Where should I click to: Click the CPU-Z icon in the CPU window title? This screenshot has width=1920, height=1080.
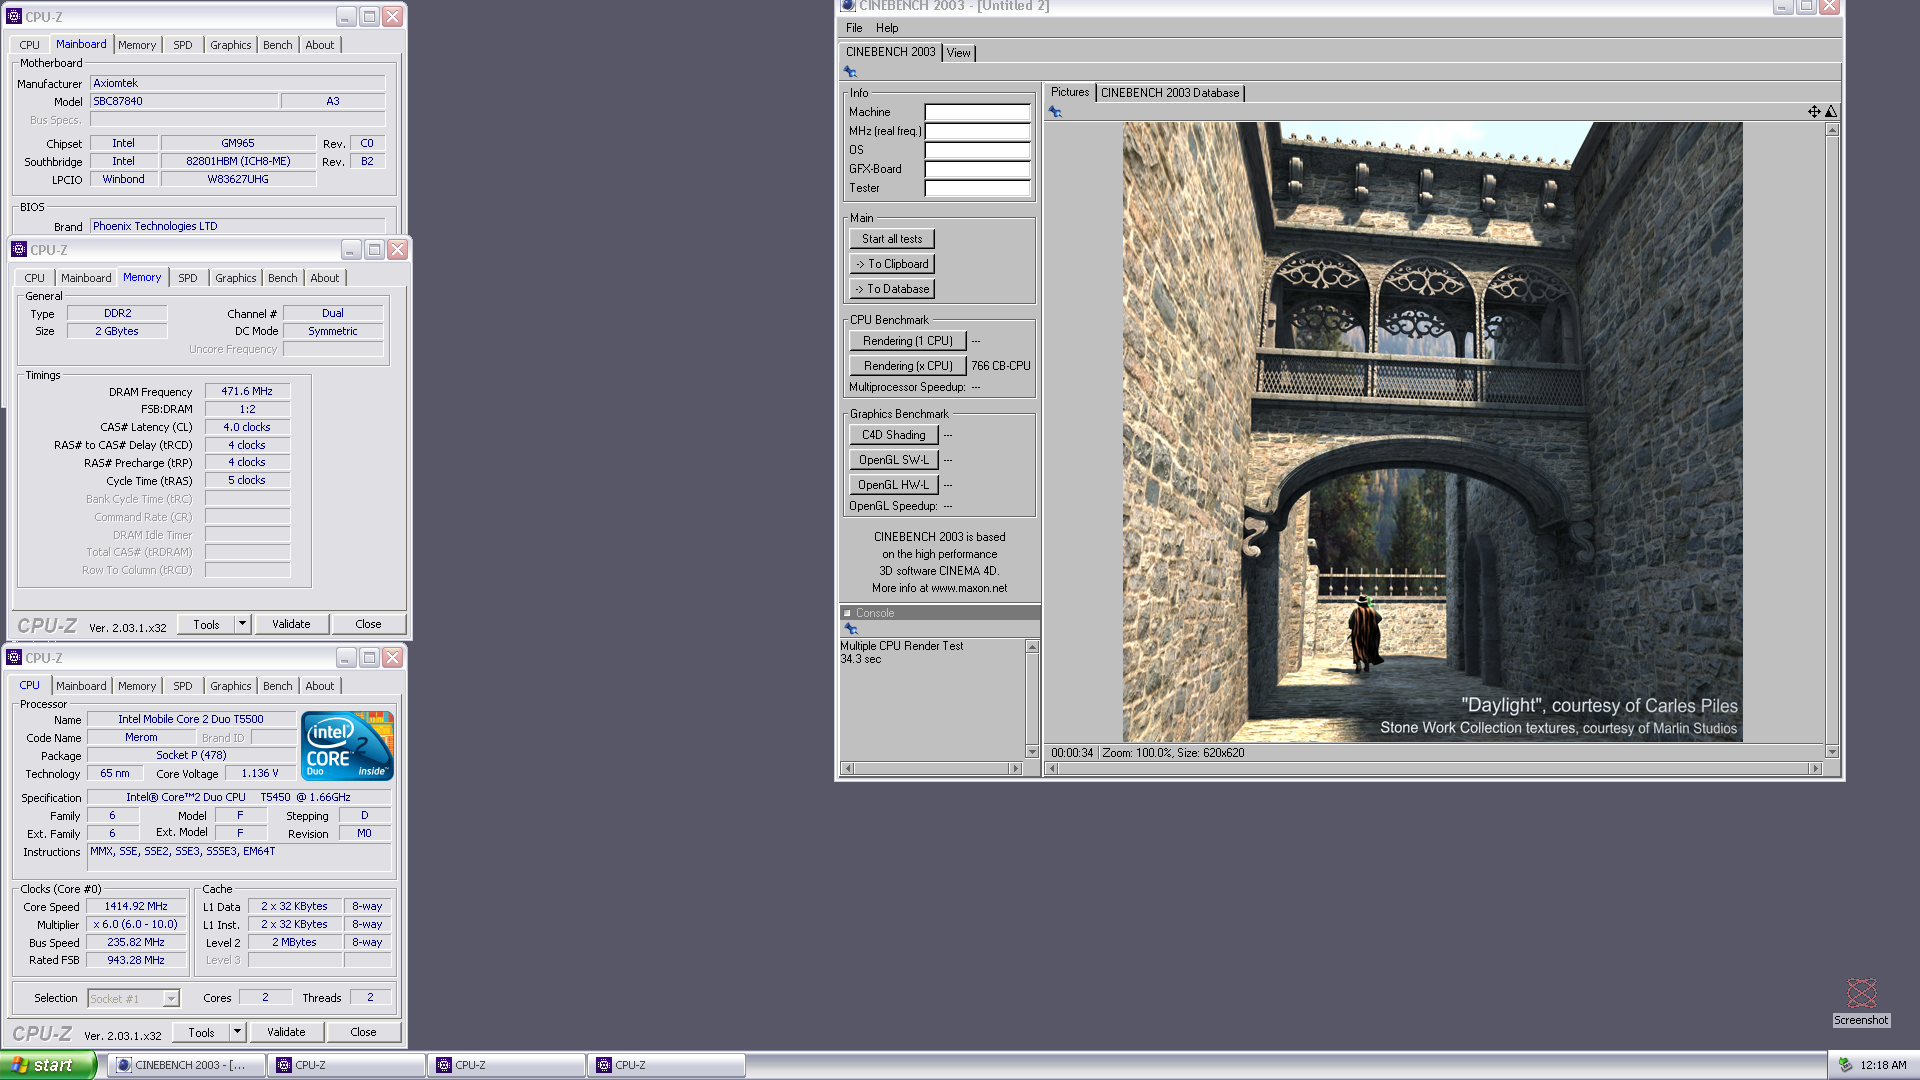[14, 658]
